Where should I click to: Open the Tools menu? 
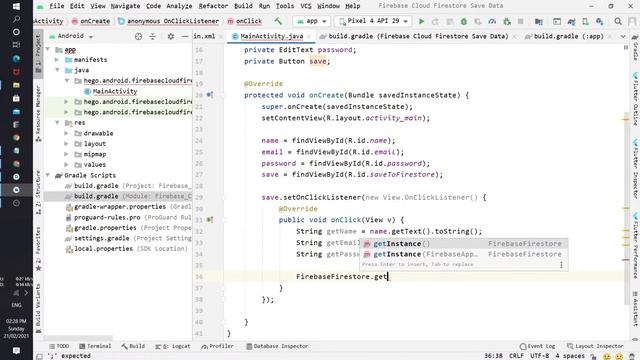[285, 6]
